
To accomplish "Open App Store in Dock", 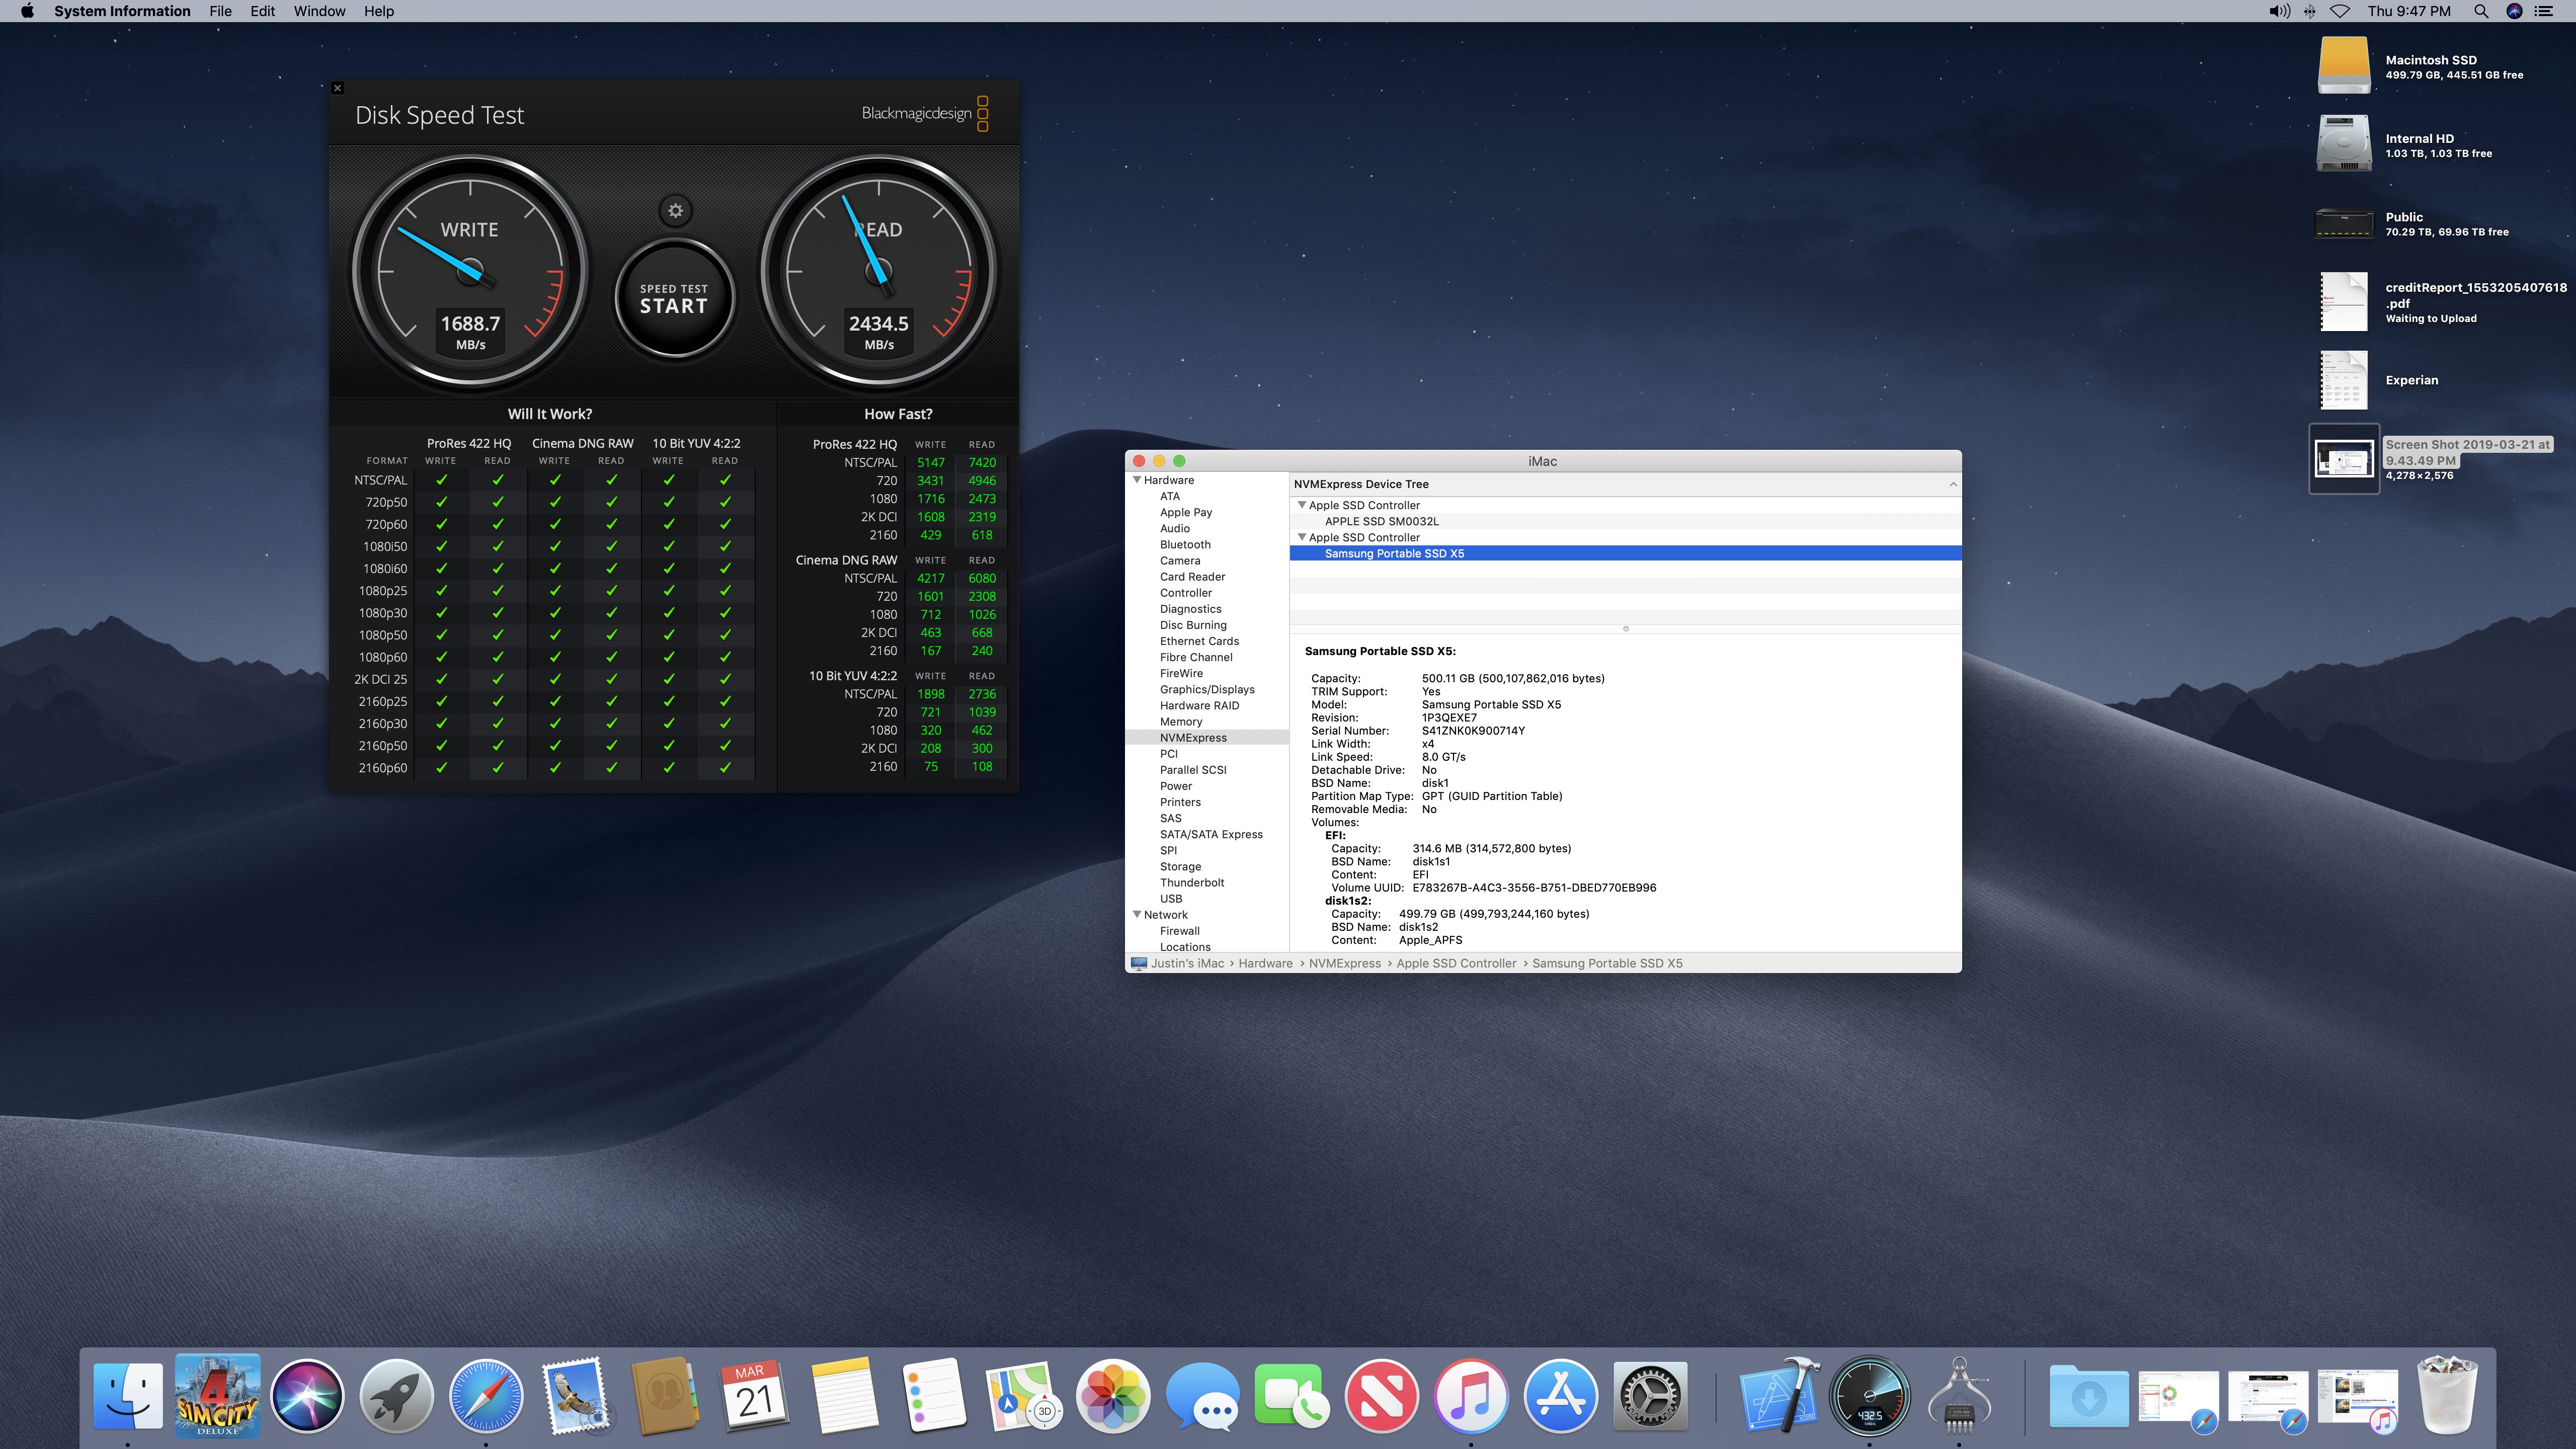I will tap(1560, 1396).
